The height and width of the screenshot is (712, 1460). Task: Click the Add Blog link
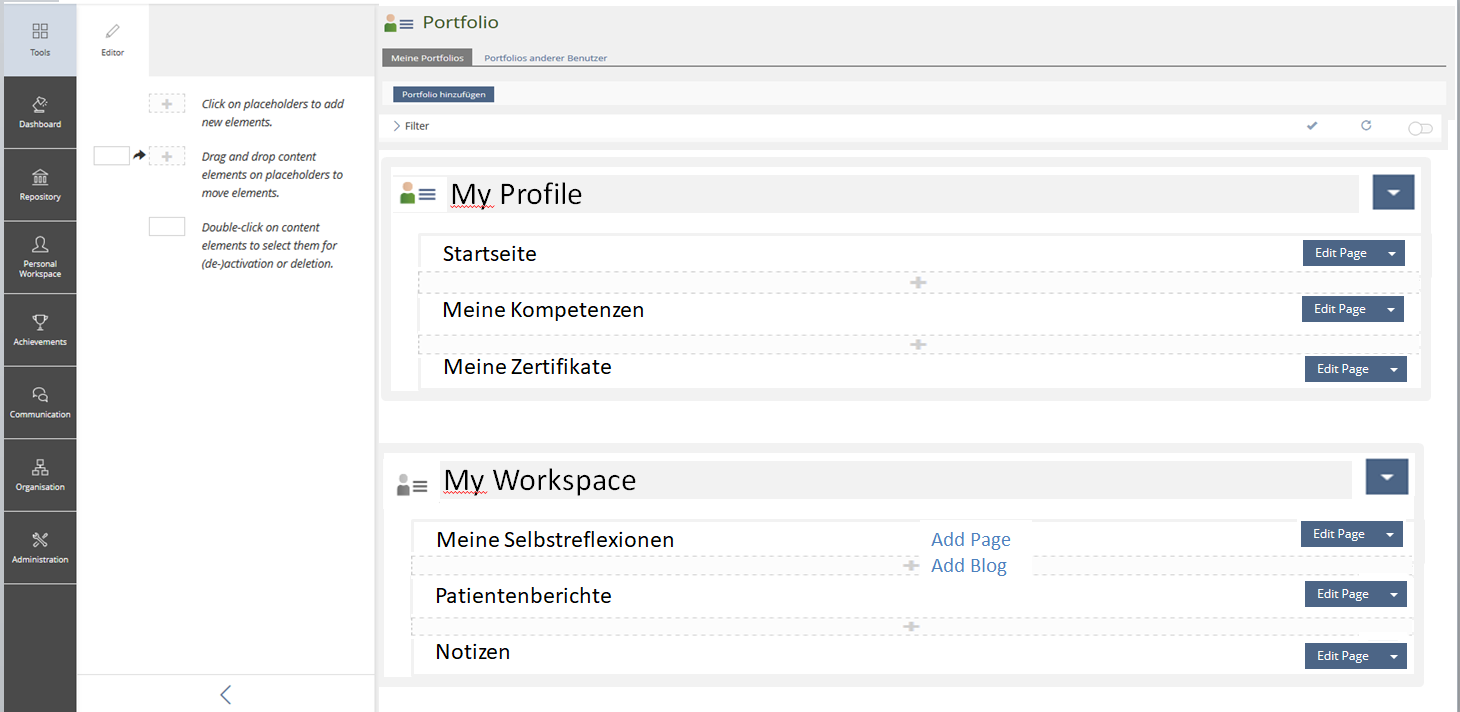pos(968,566)
